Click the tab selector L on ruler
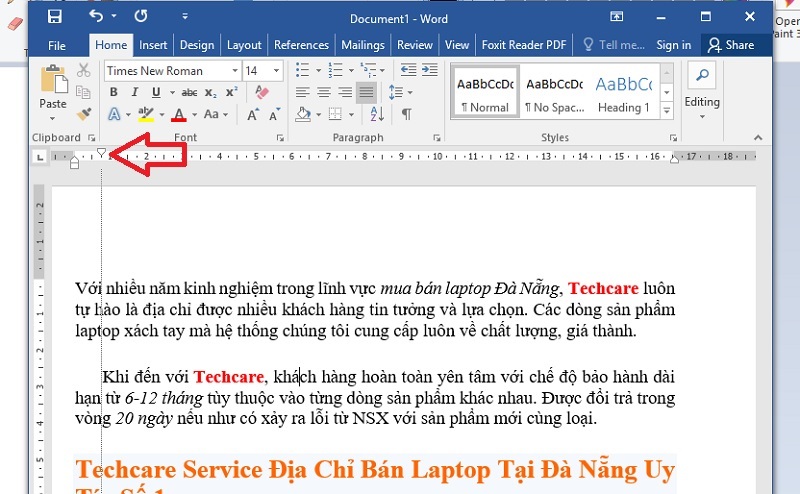The width and height of the screenshot is (800, 494). coord(40,157)
